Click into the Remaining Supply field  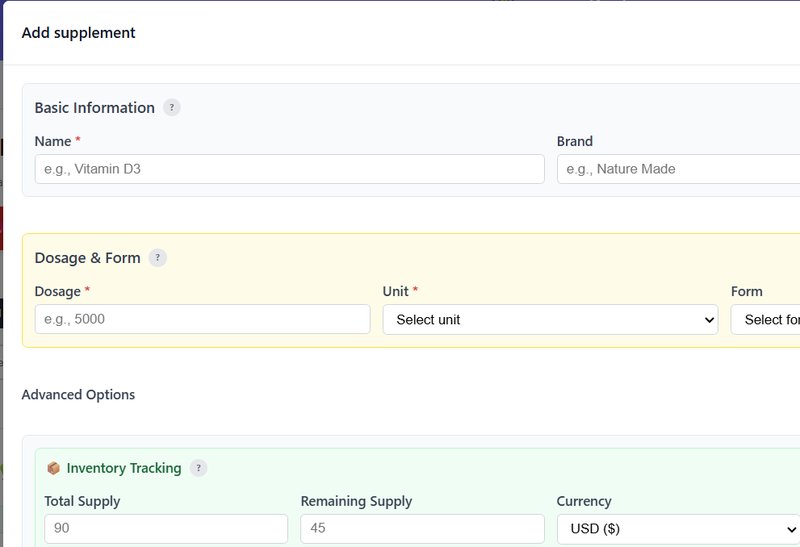[x=422, y=528]
